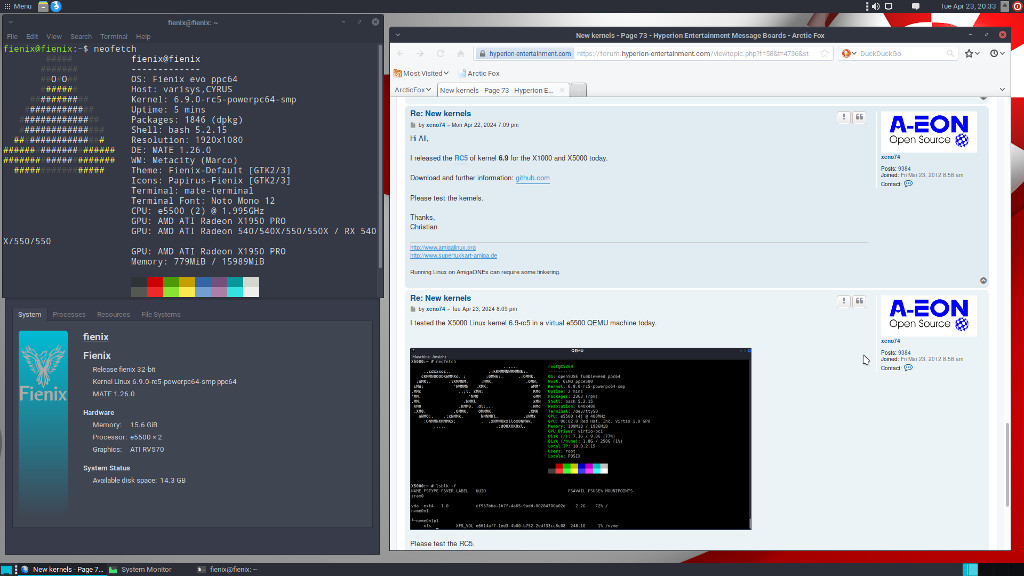Screen dimensions: 1024x576
Task: Jump to top arrow below the first post
Action: (x=984, y=281)
